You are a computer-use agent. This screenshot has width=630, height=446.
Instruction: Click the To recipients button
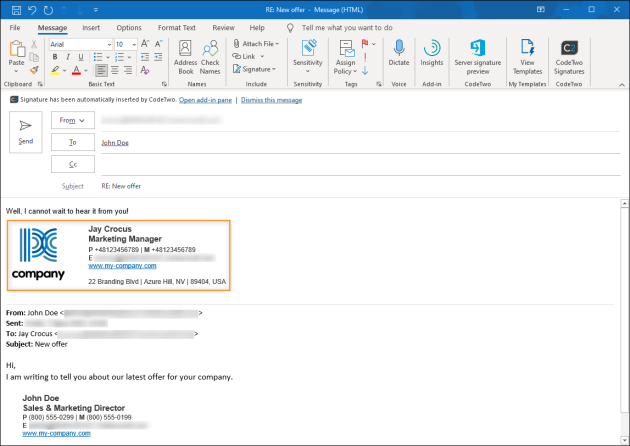pyautogui.click(x=73, y=142)
